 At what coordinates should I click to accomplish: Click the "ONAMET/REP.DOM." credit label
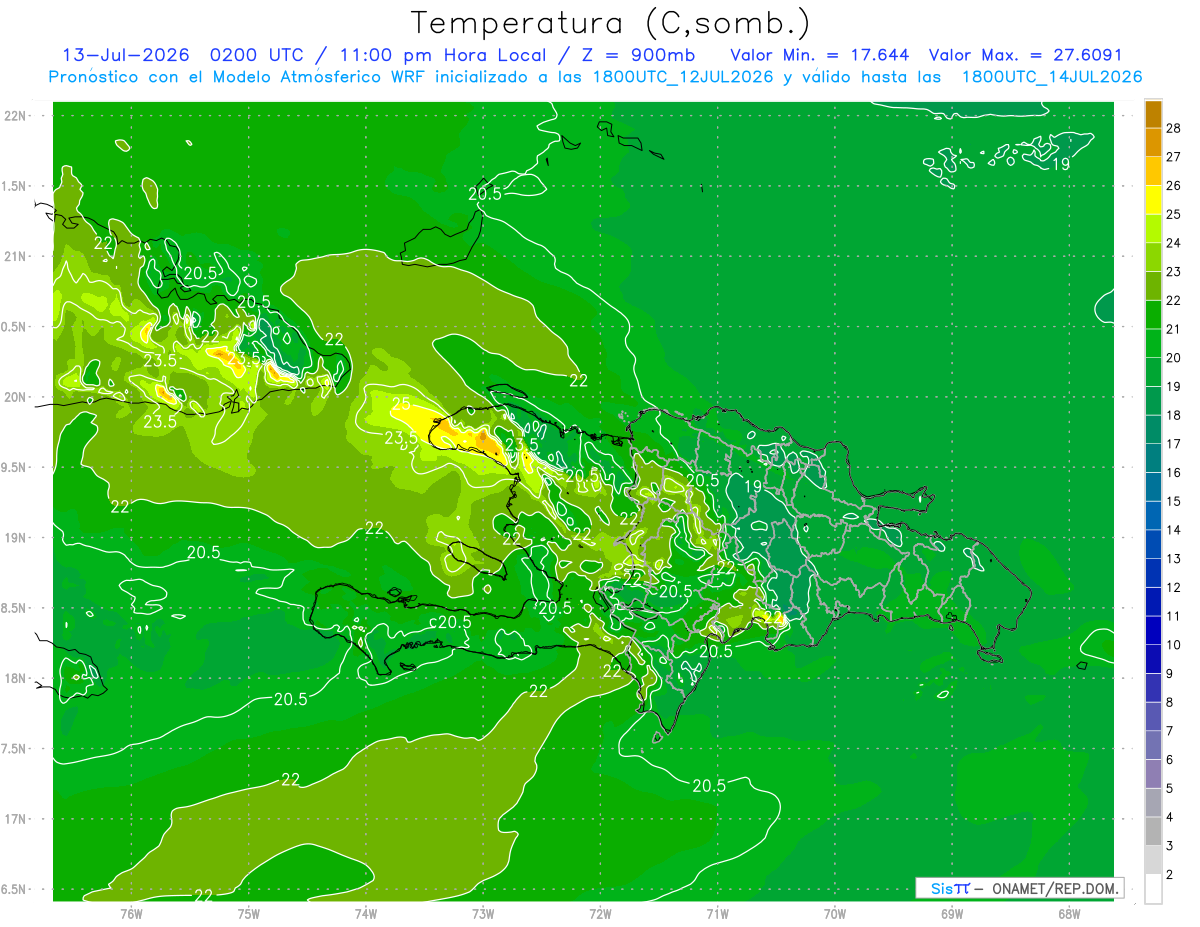(x=1054, y=888)
